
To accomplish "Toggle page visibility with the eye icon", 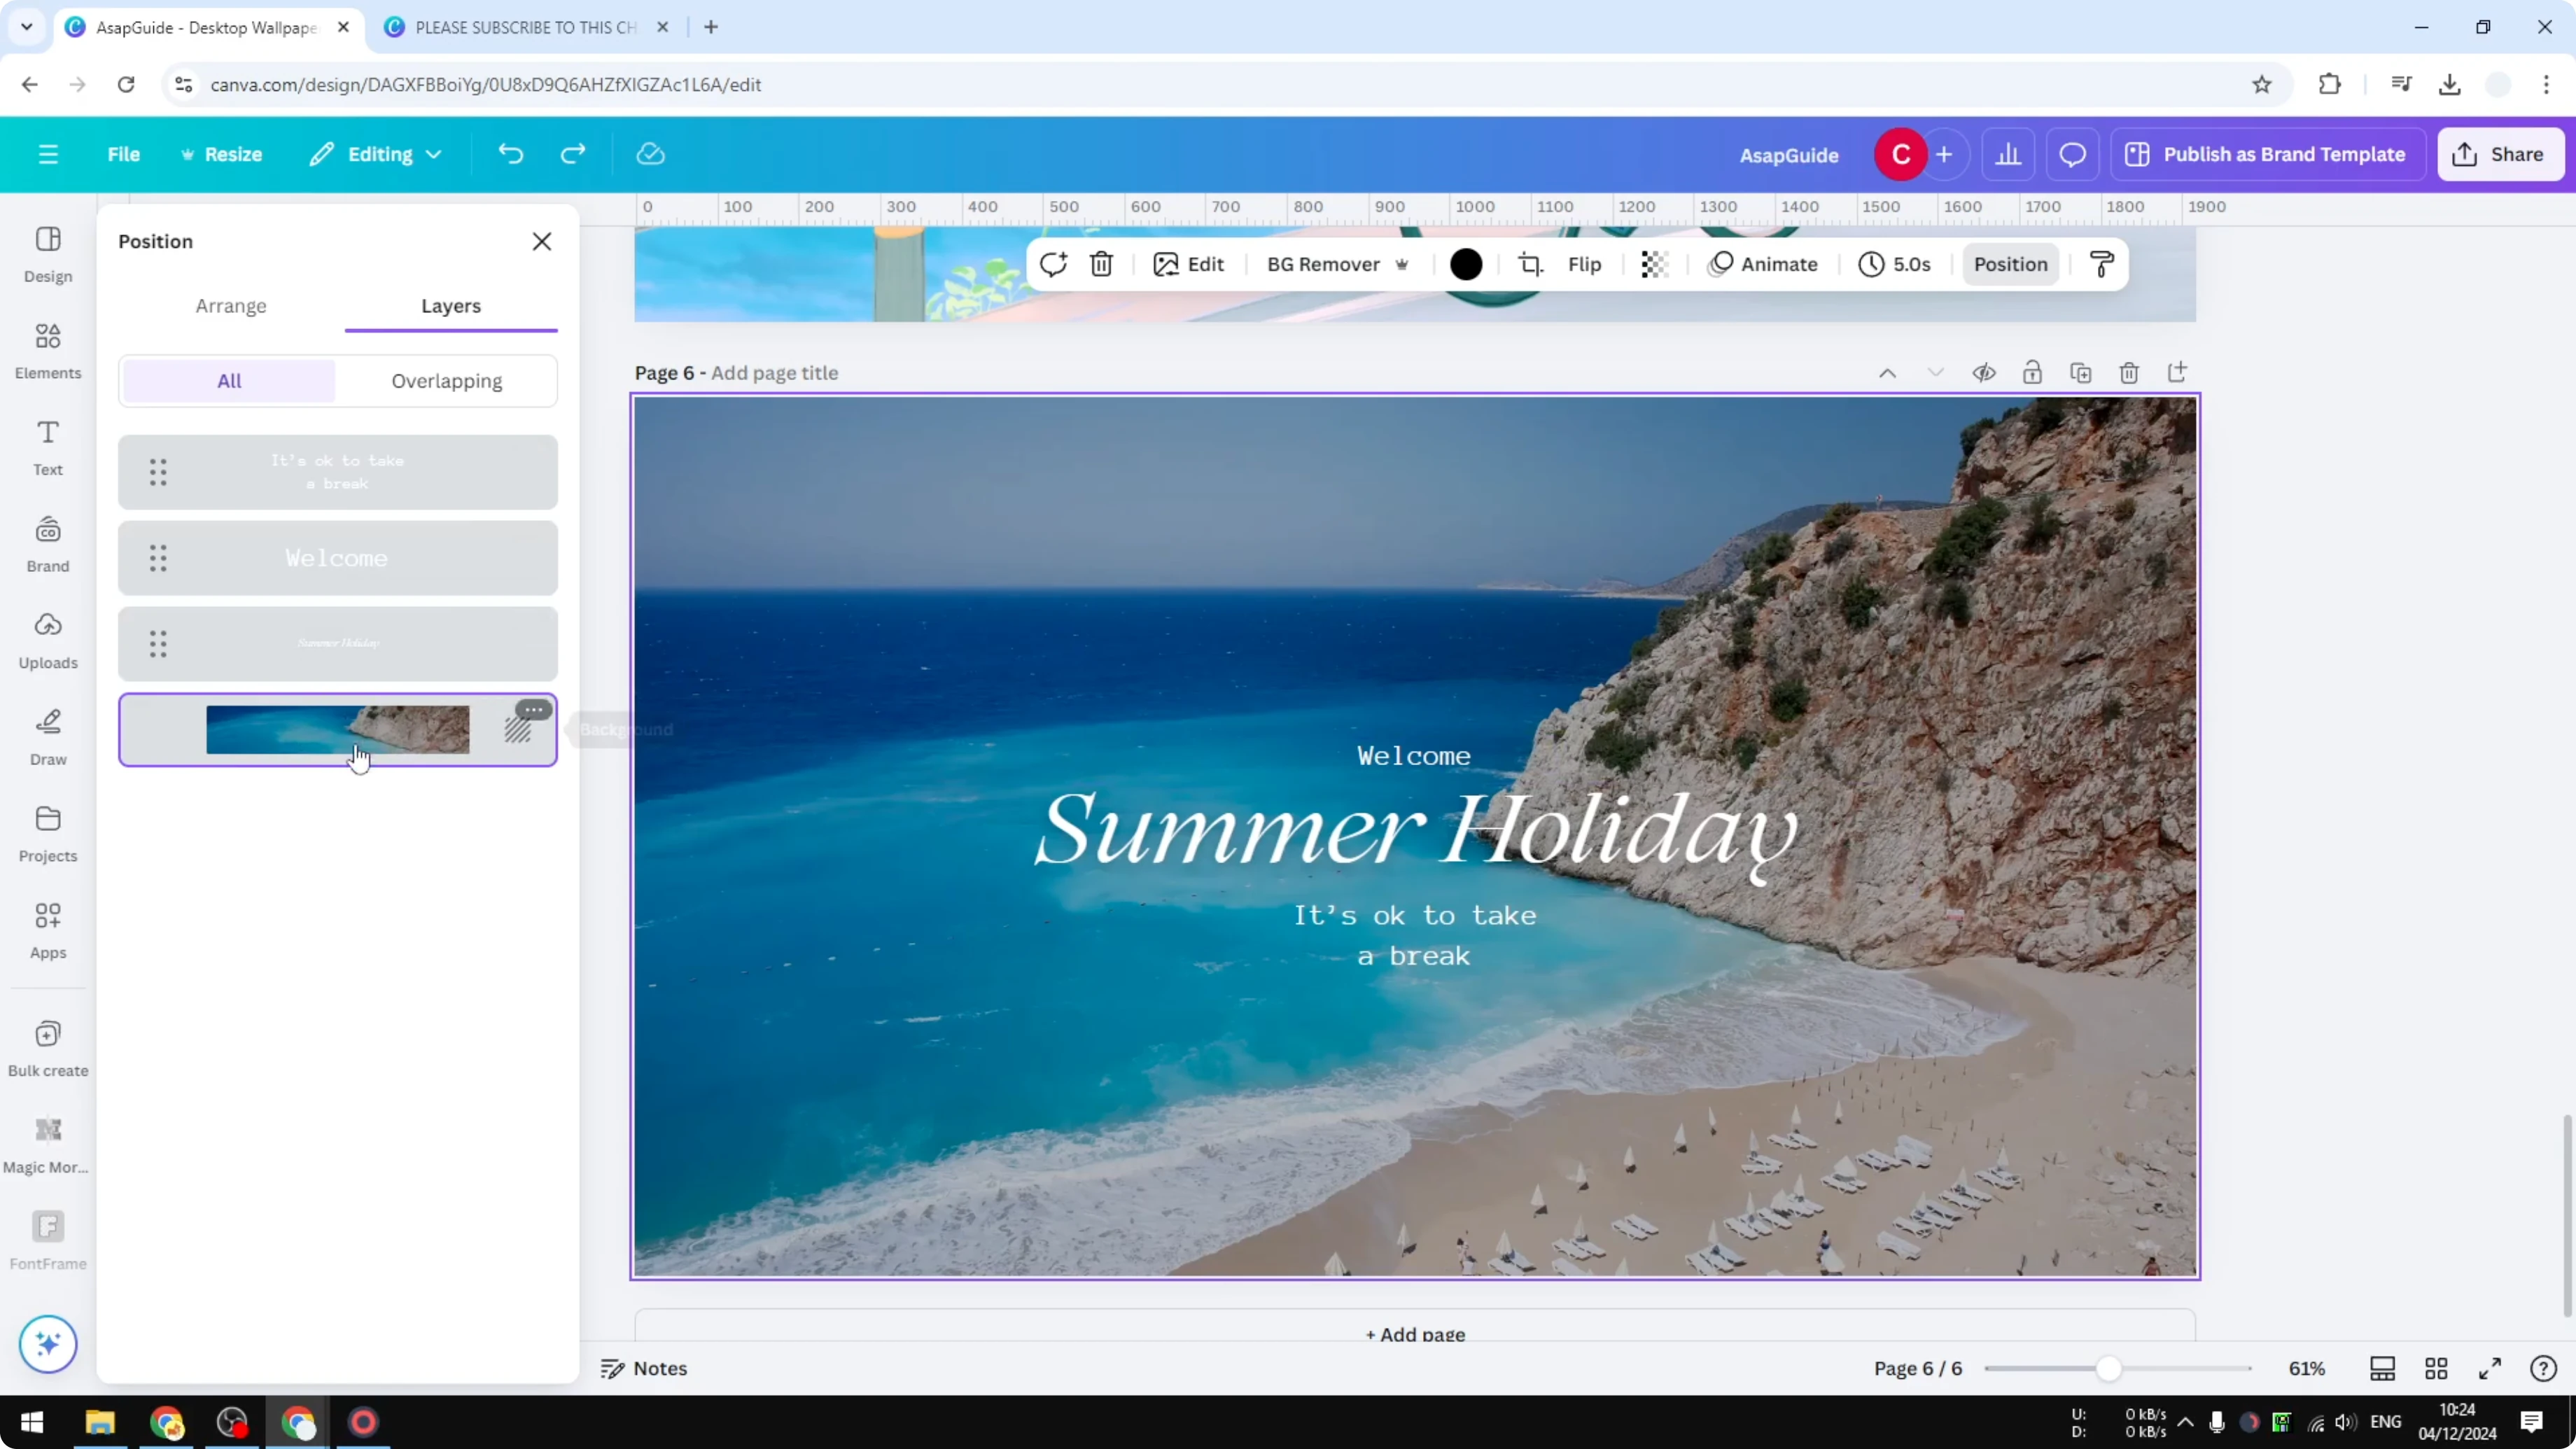I will [x=1984, y=372].
